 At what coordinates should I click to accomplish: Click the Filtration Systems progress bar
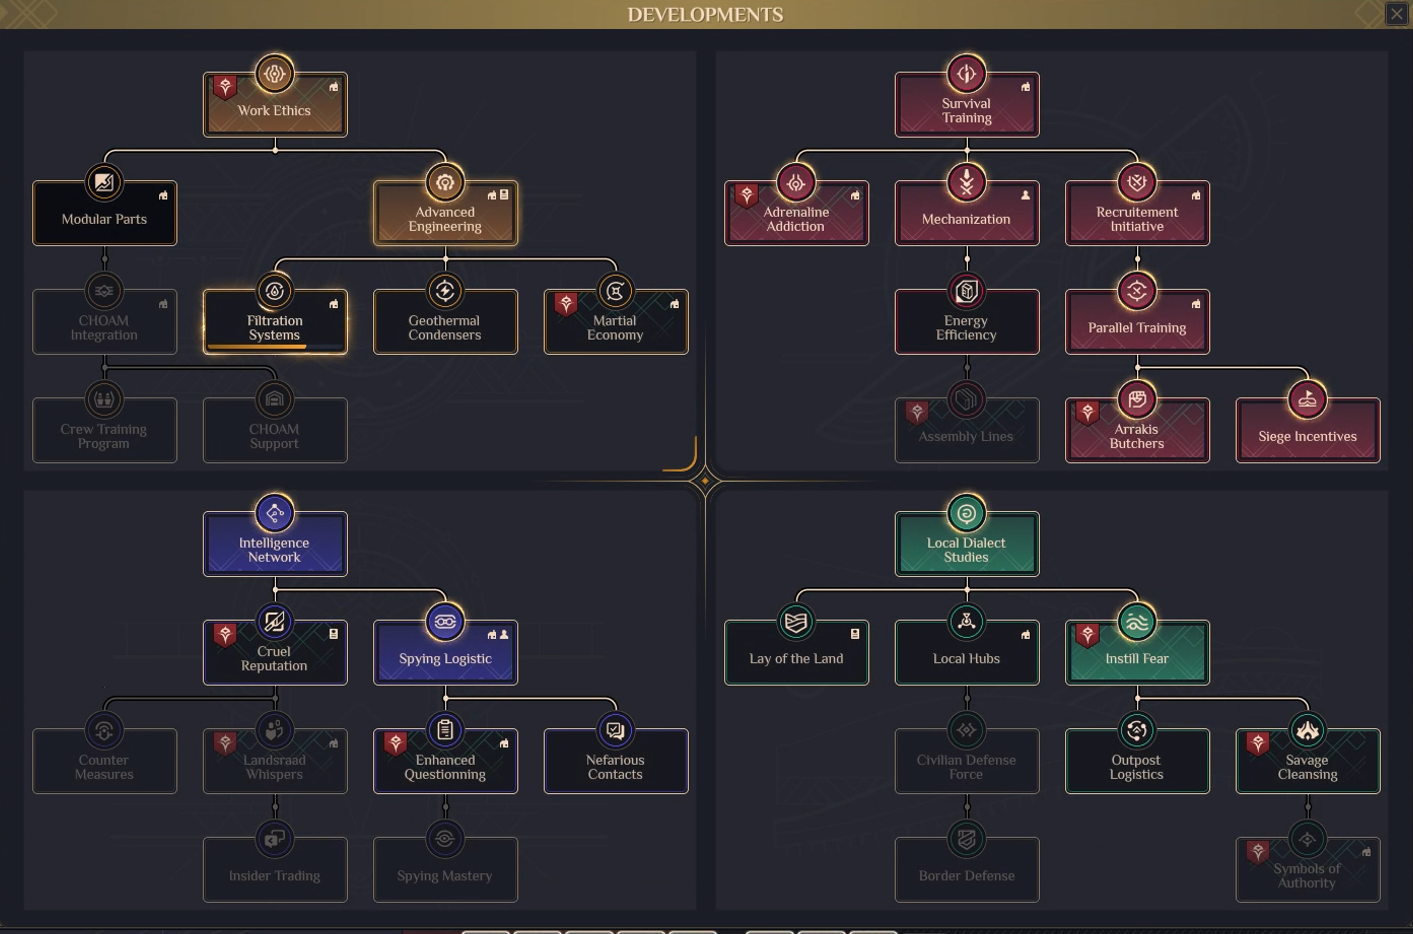[x=274, y=347]
